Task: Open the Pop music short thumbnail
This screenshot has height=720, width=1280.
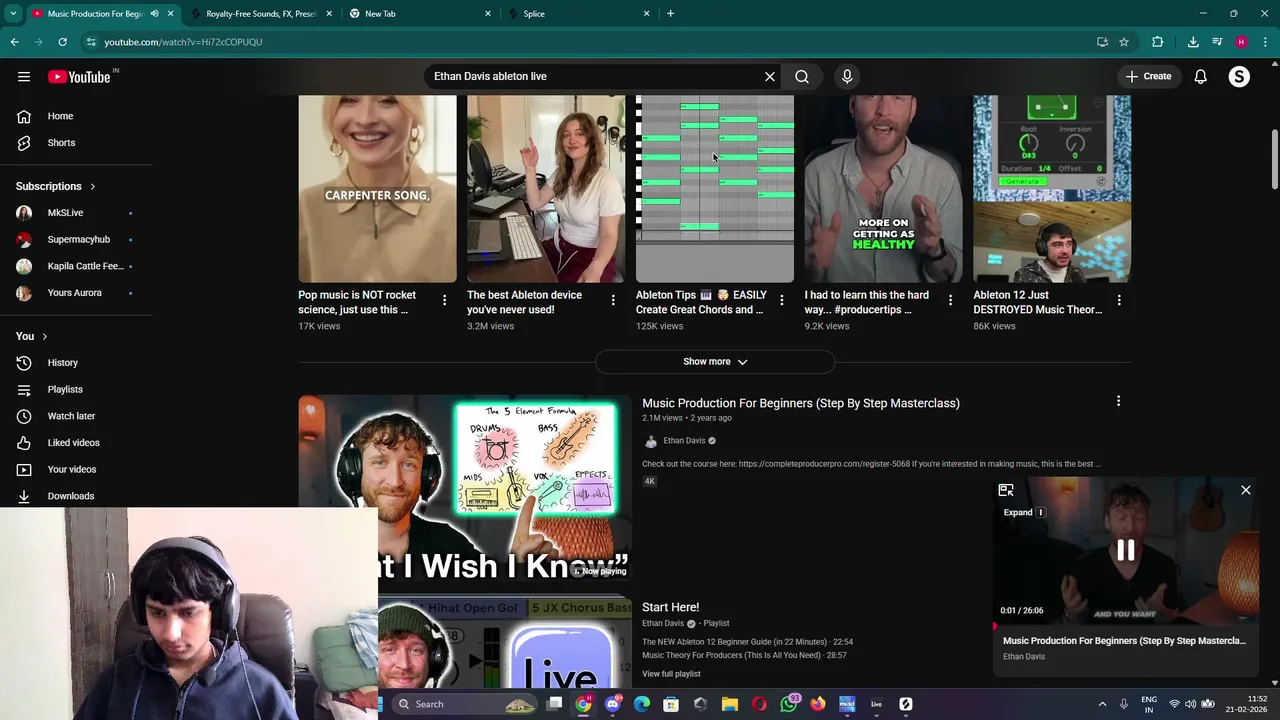Action: click(x=377, y=189)
